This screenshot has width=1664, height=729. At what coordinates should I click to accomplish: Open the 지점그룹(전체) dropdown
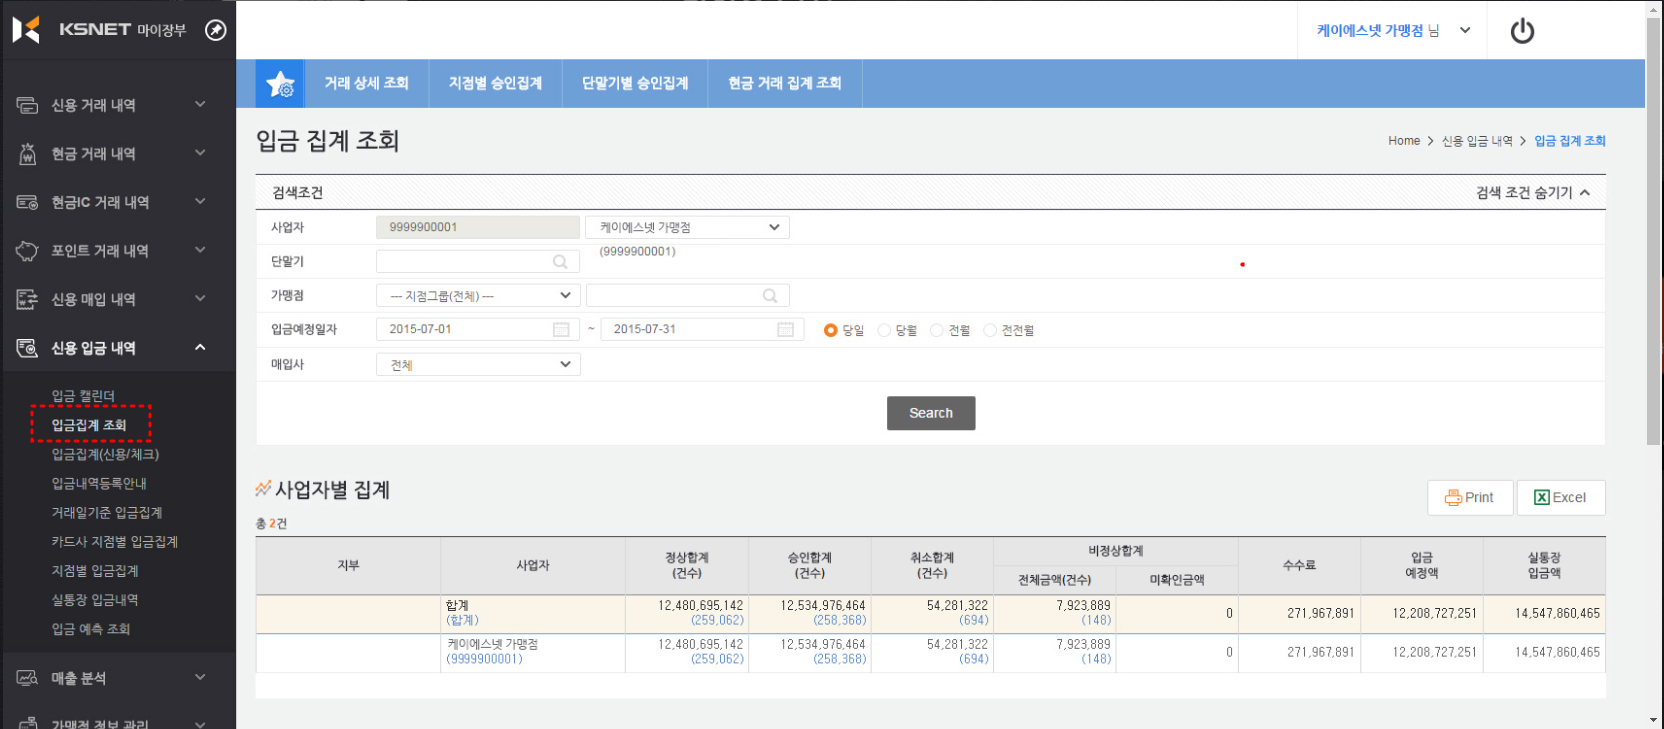click(478, 296)
